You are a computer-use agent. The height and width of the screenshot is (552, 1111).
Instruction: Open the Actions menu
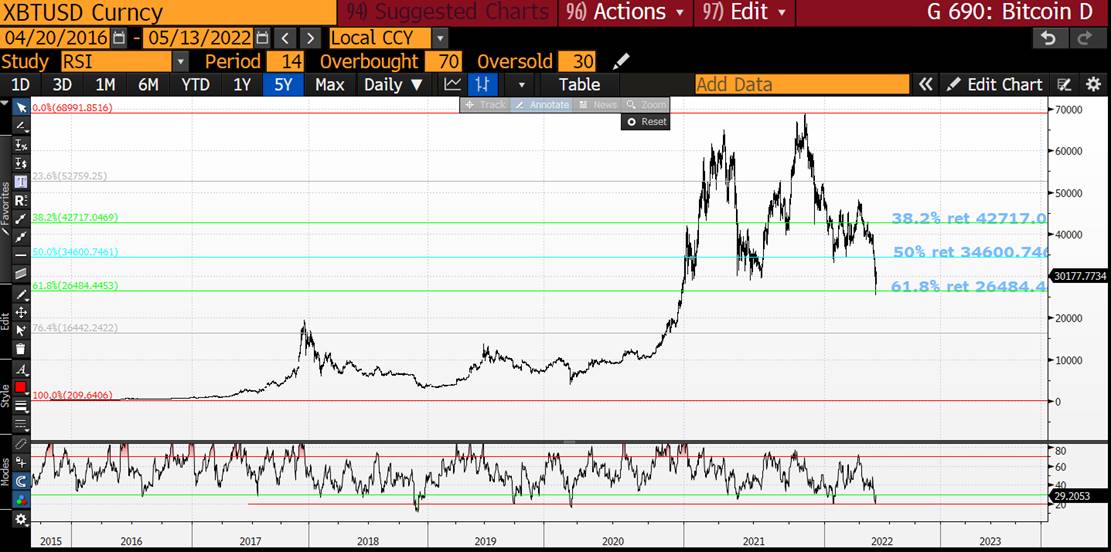[628, 12]
